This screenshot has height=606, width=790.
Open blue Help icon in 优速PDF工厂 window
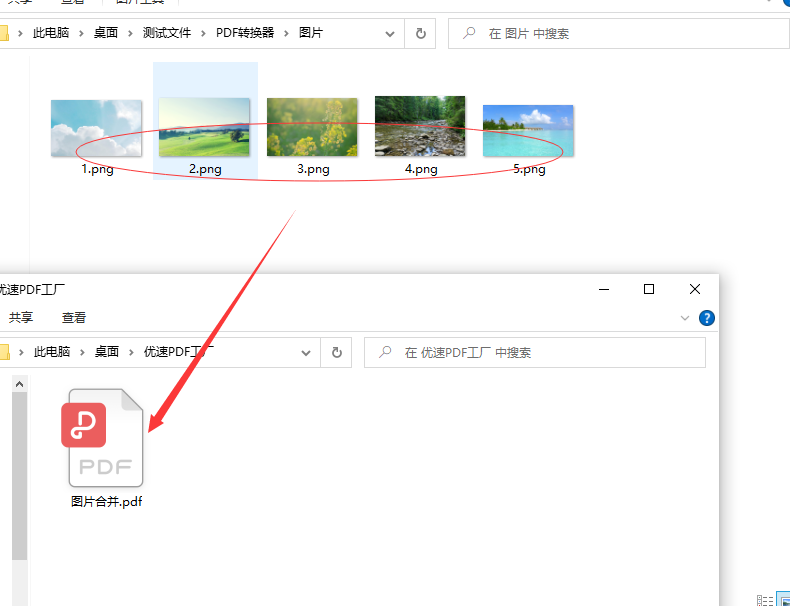(x=707, y=318)
